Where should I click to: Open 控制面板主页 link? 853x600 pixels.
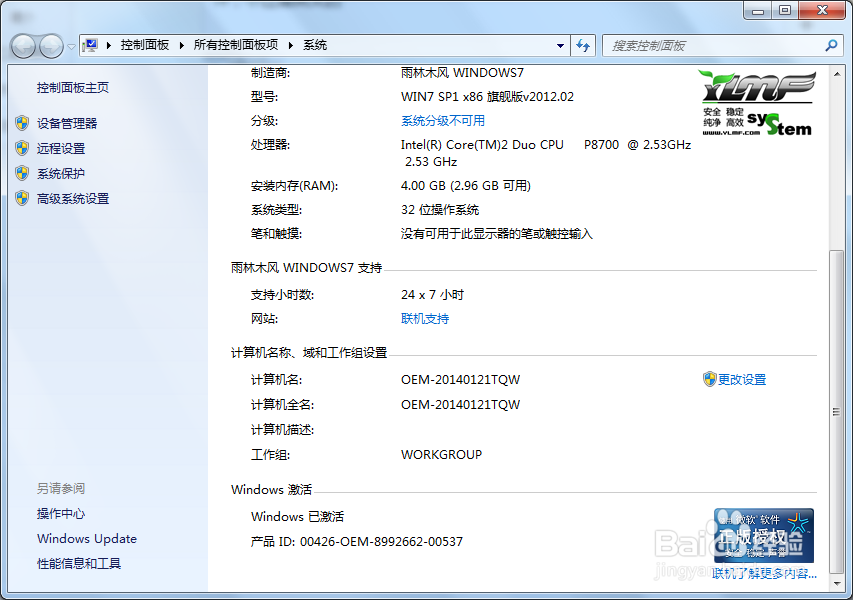(73, 88)
